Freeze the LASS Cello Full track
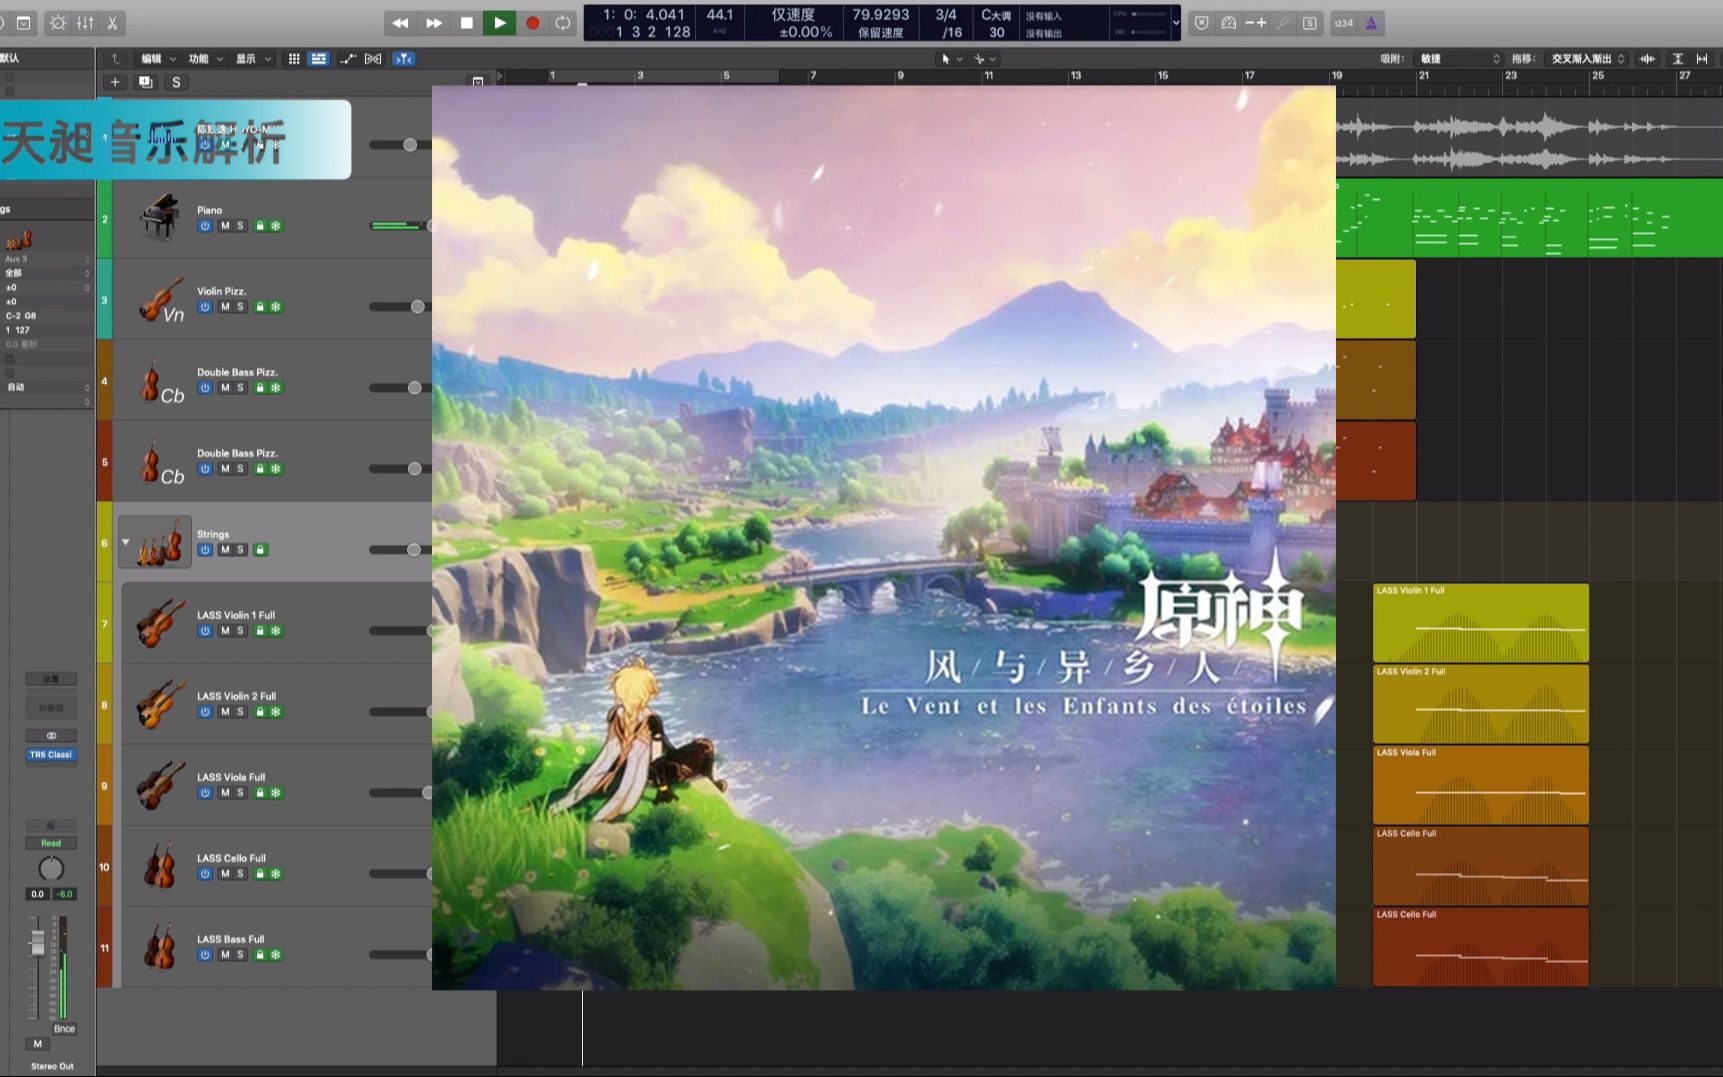This screenshot has width=1723, height=1077. [x=276, y=874]
